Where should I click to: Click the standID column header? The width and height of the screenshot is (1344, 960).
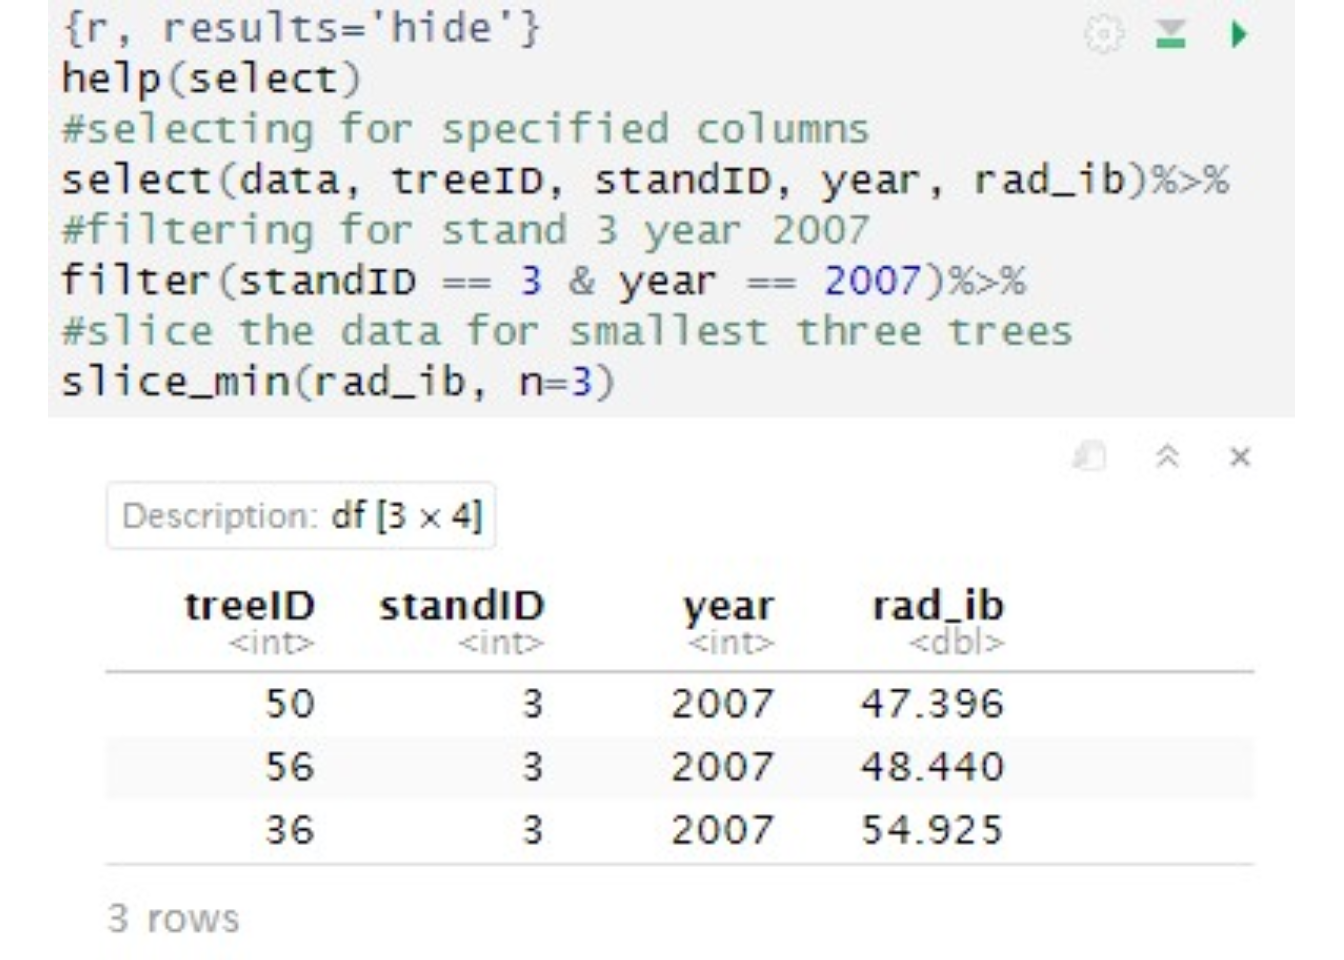(461, 606)
